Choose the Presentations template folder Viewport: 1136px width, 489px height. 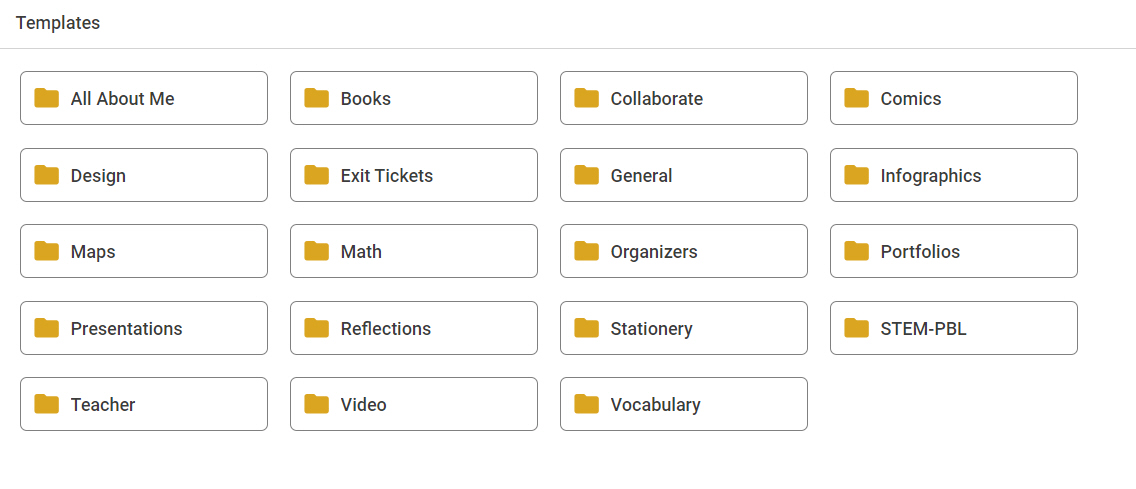point(144,328)
